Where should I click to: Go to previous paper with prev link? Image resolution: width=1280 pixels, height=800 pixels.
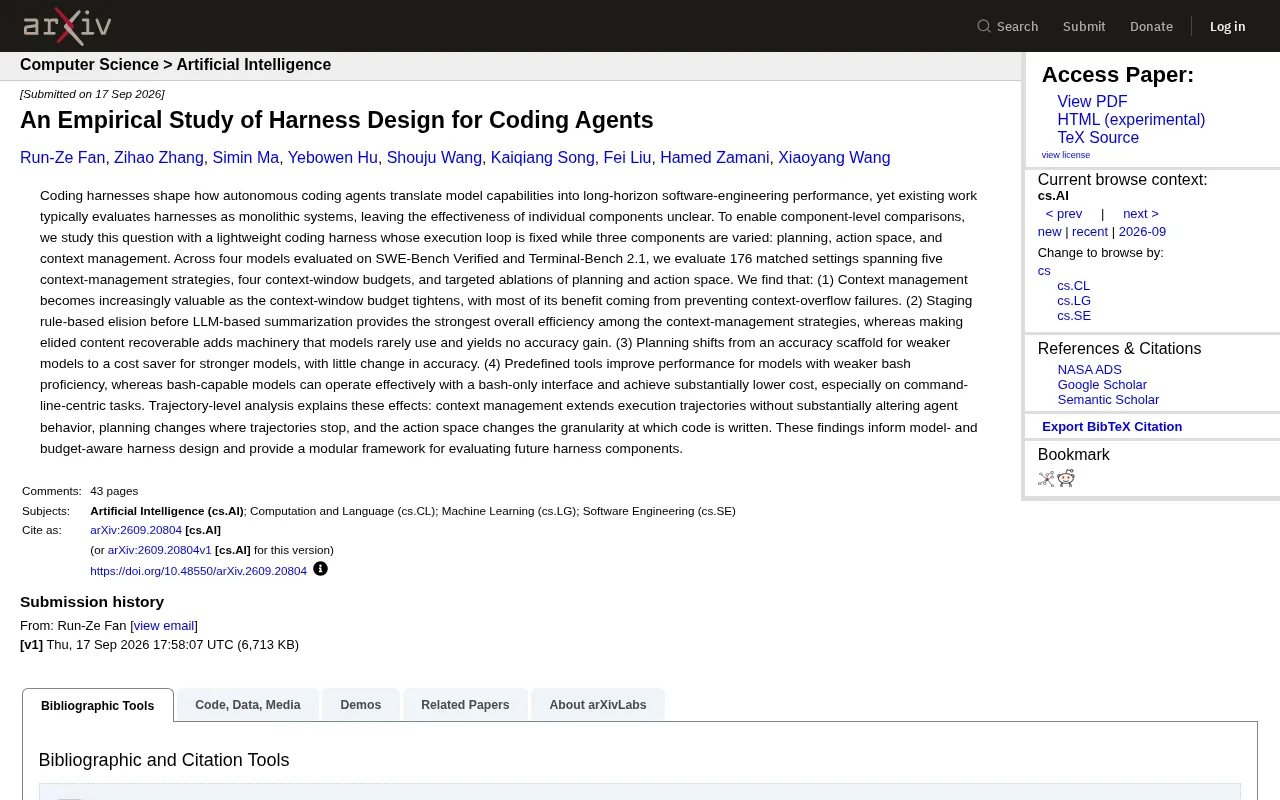pyautogui.click(x=1063, y=214)
